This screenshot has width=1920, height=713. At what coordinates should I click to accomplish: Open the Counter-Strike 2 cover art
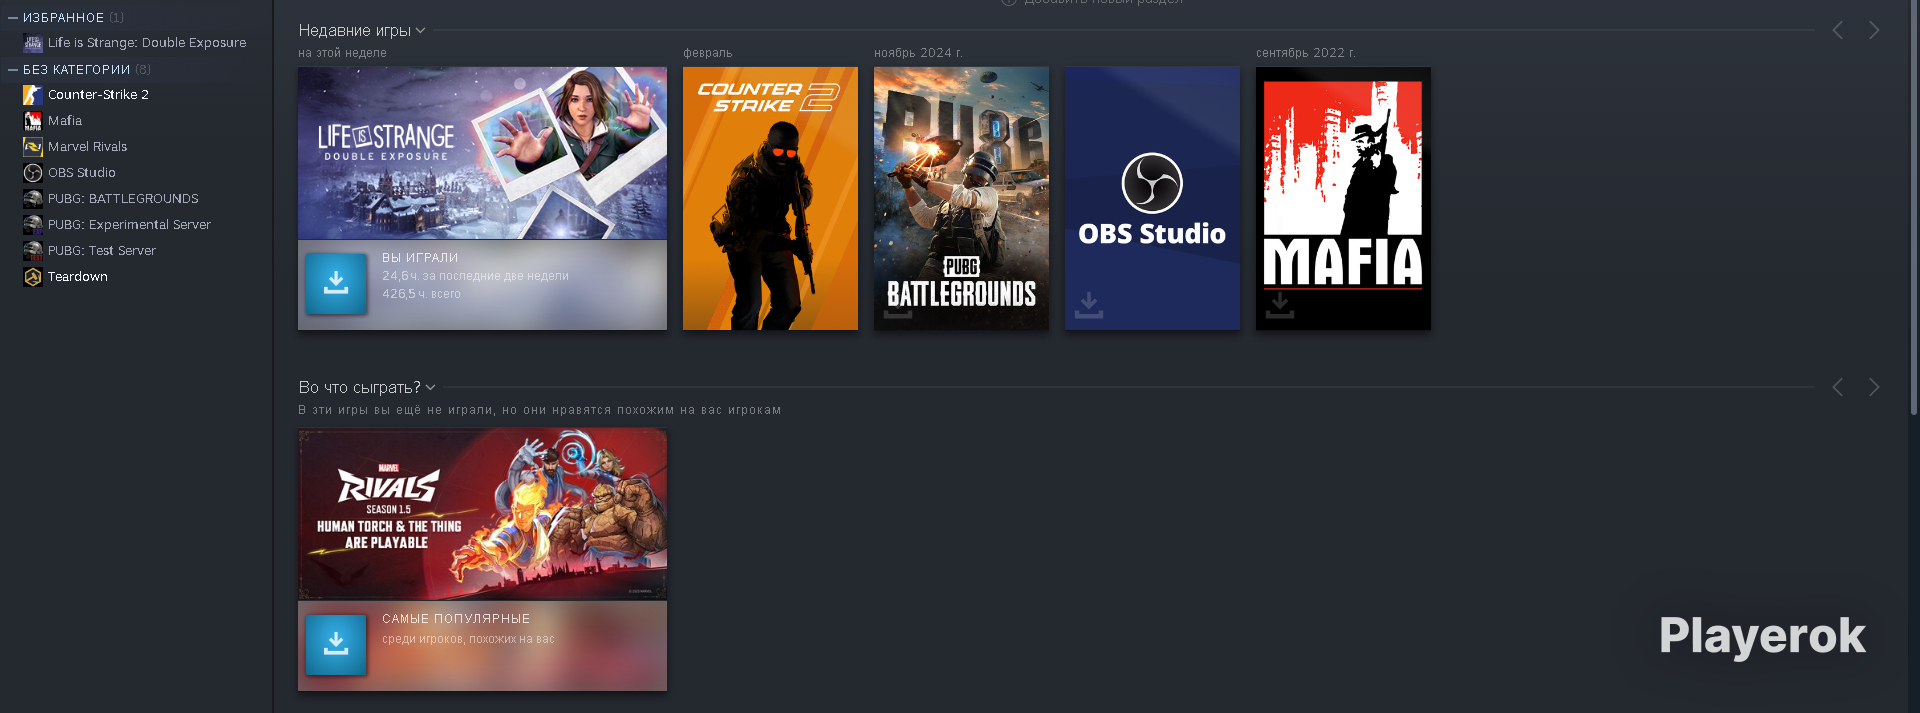[x=770, y=198]
